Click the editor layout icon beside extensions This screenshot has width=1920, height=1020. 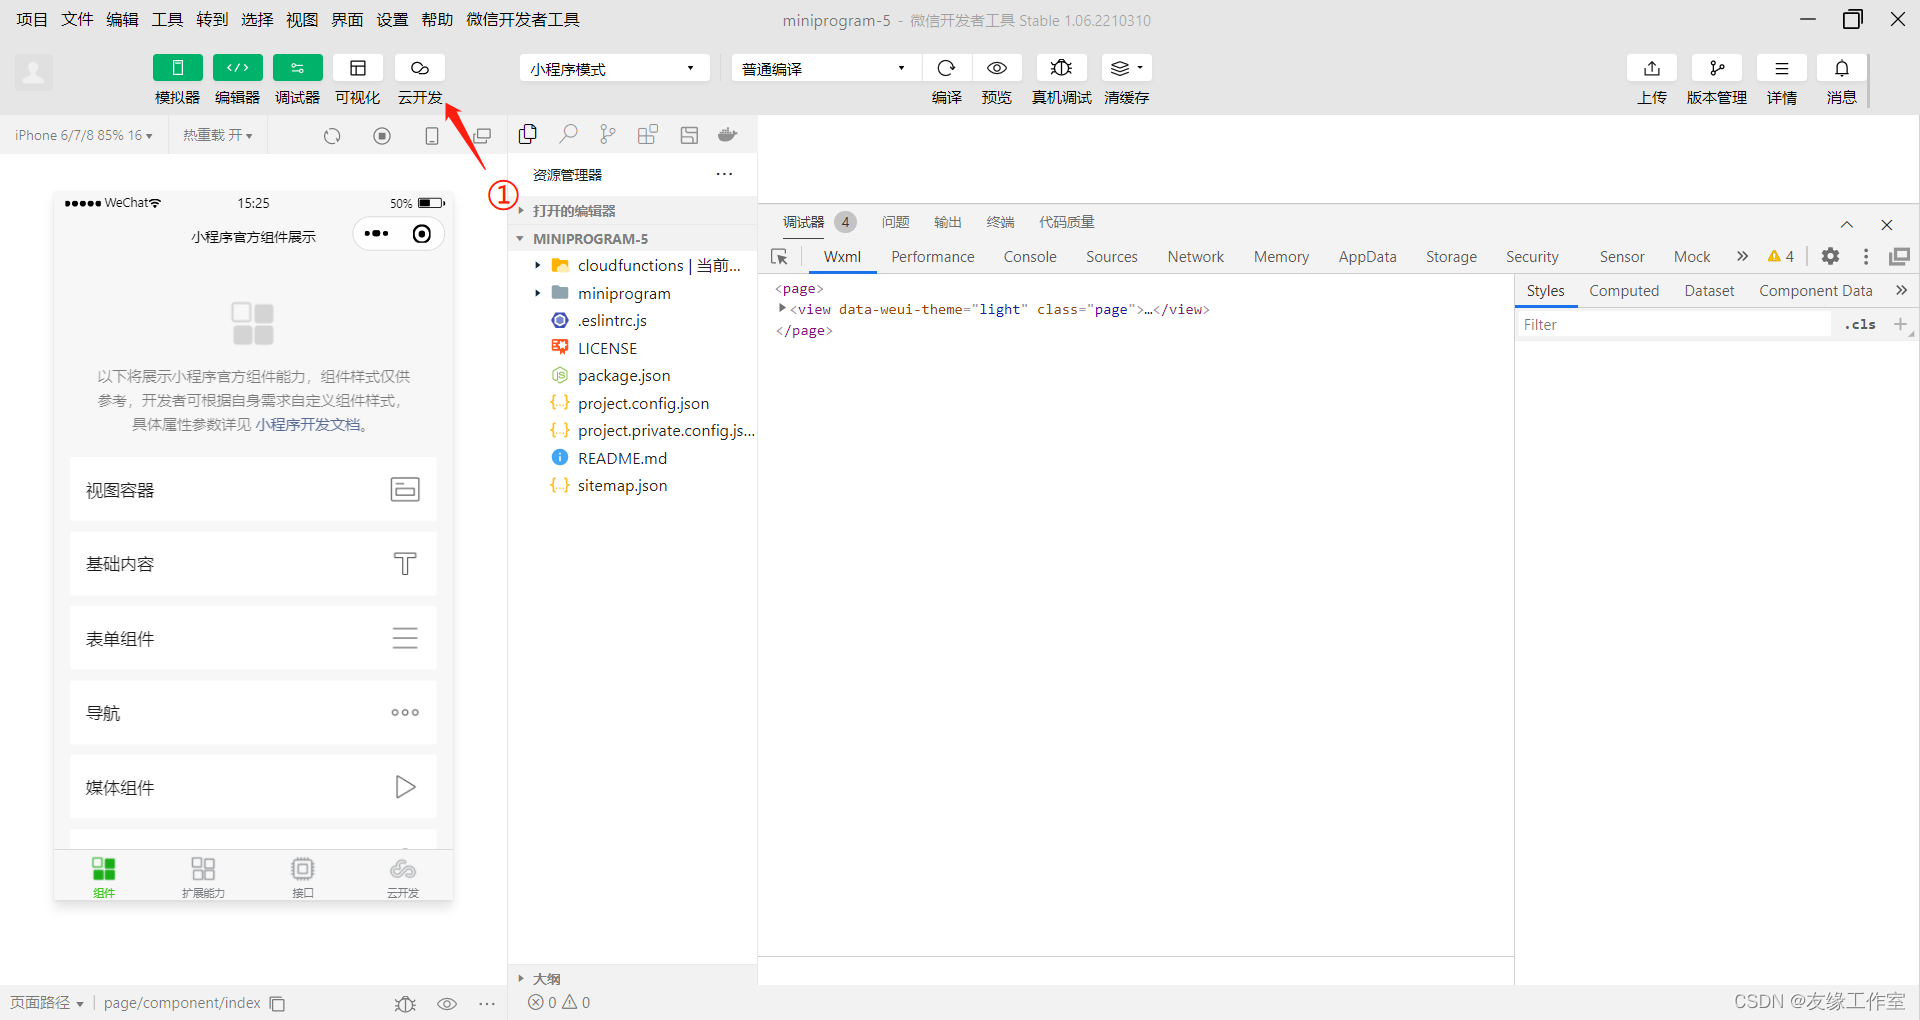pyautogui.click(x=689, y=135)
